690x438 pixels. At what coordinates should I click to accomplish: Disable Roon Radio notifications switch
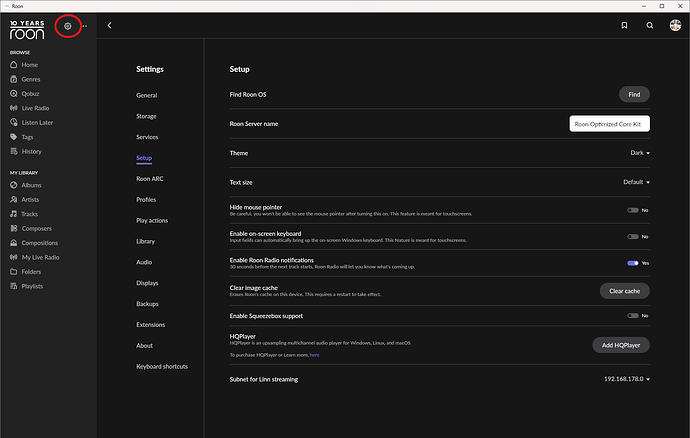click(x=633, y=263)
